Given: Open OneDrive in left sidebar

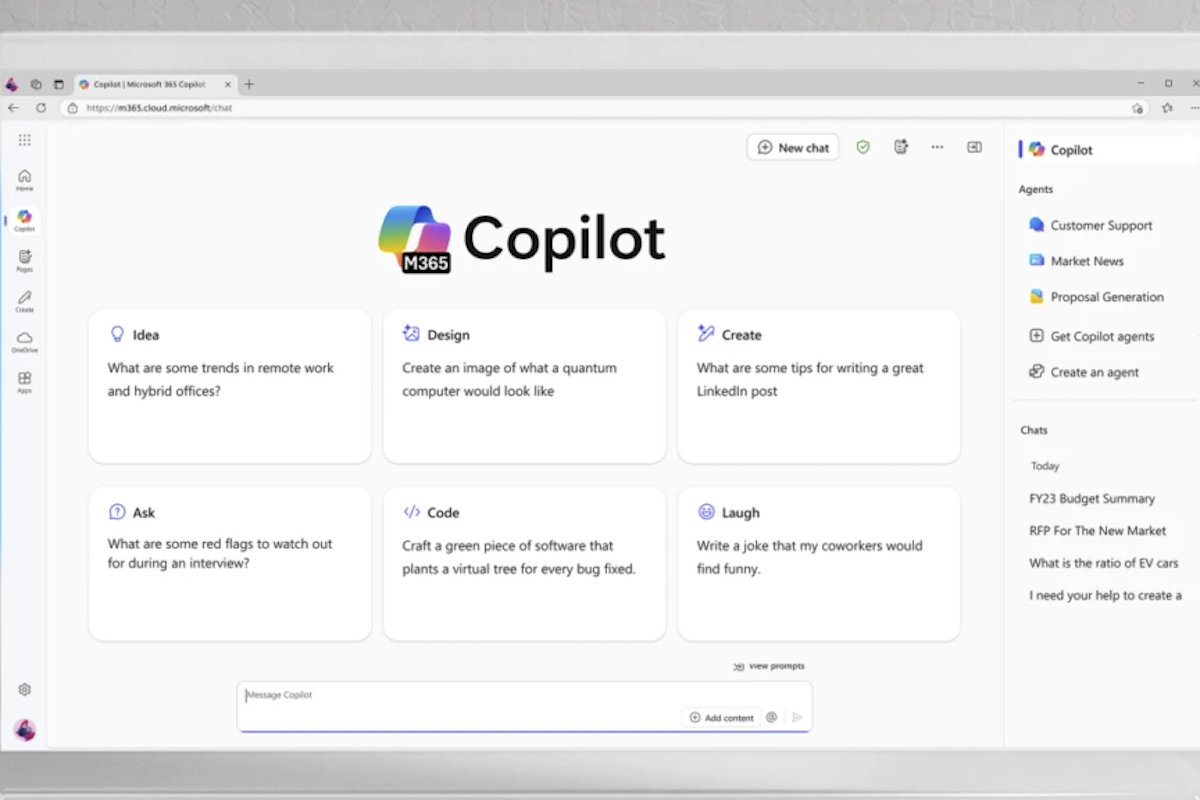Looking at the screenshot, I should pos(25,342).
